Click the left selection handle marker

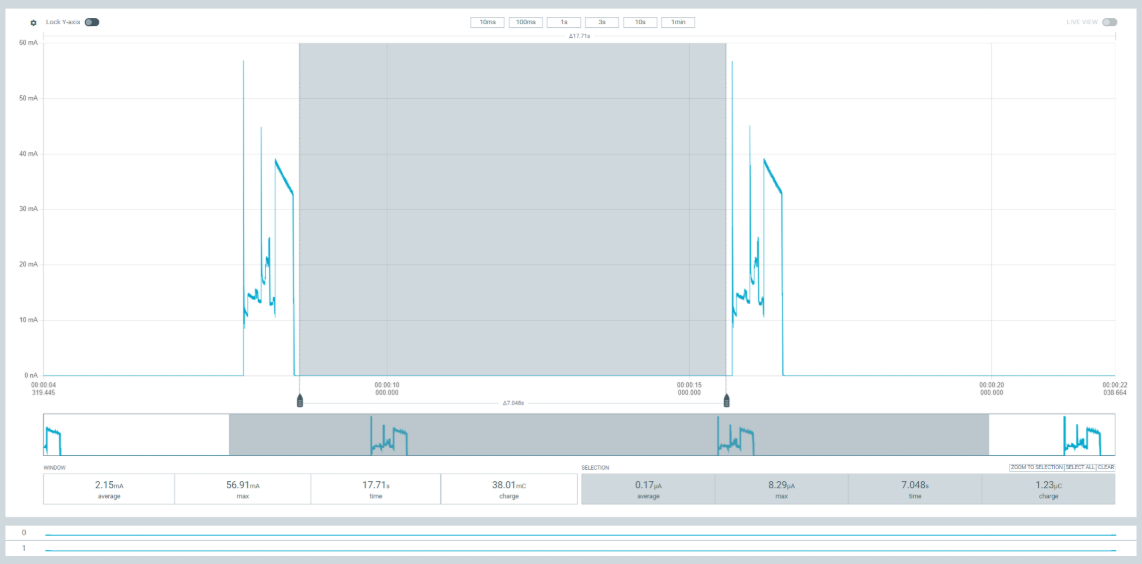299,401
